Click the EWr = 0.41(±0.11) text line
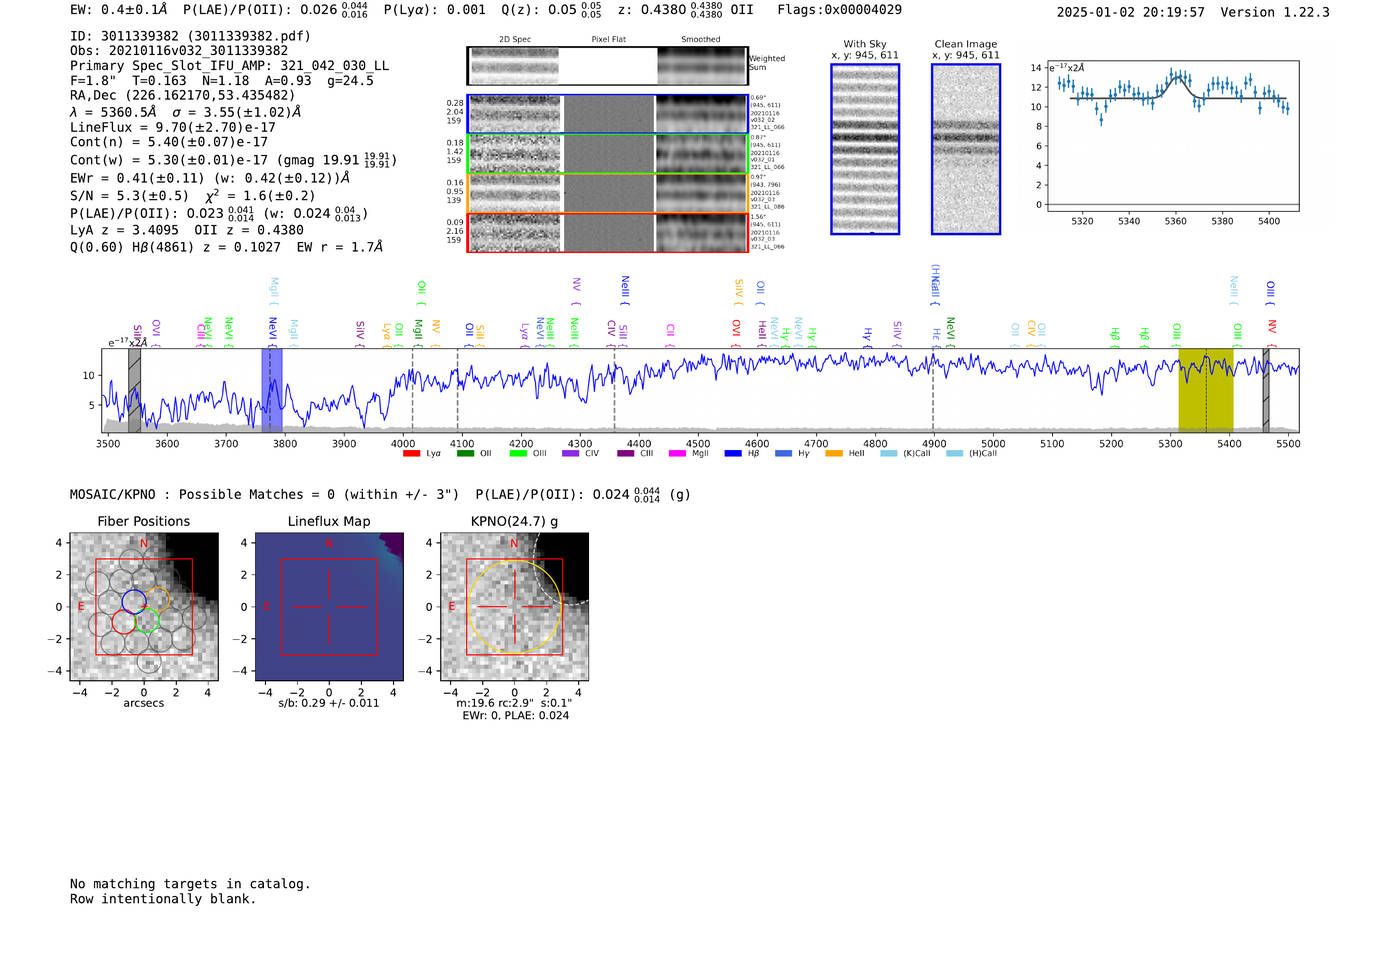Screen dimensions: 1400x953 210,178
